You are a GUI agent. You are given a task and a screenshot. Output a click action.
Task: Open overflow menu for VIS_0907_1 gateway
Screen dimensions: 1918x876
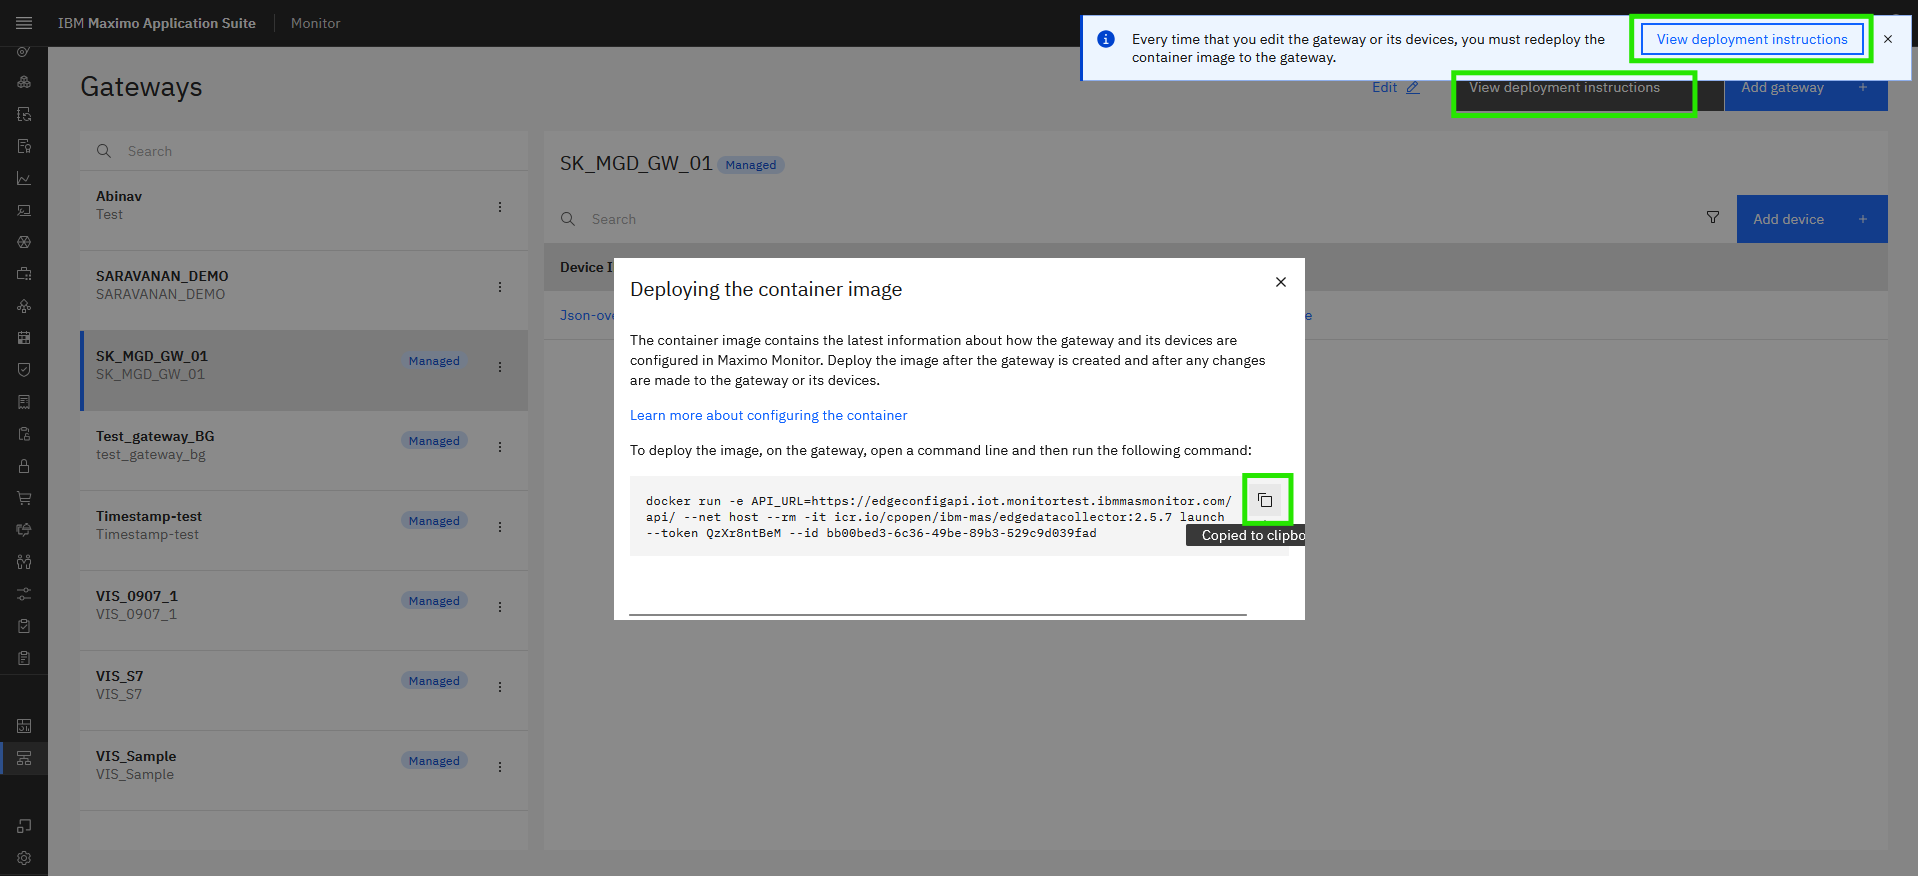[x=500, y=607]
